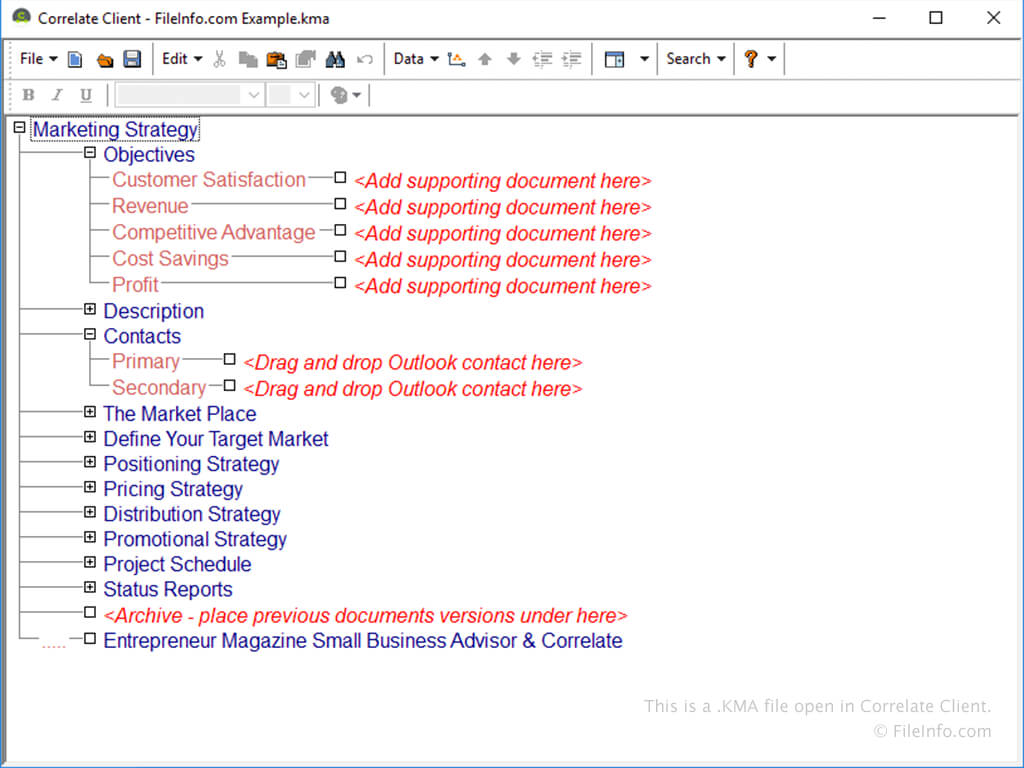Screen dimensions: 1024x768
Task: Expand Define Your Target Market branch
Action: [90, 437]
